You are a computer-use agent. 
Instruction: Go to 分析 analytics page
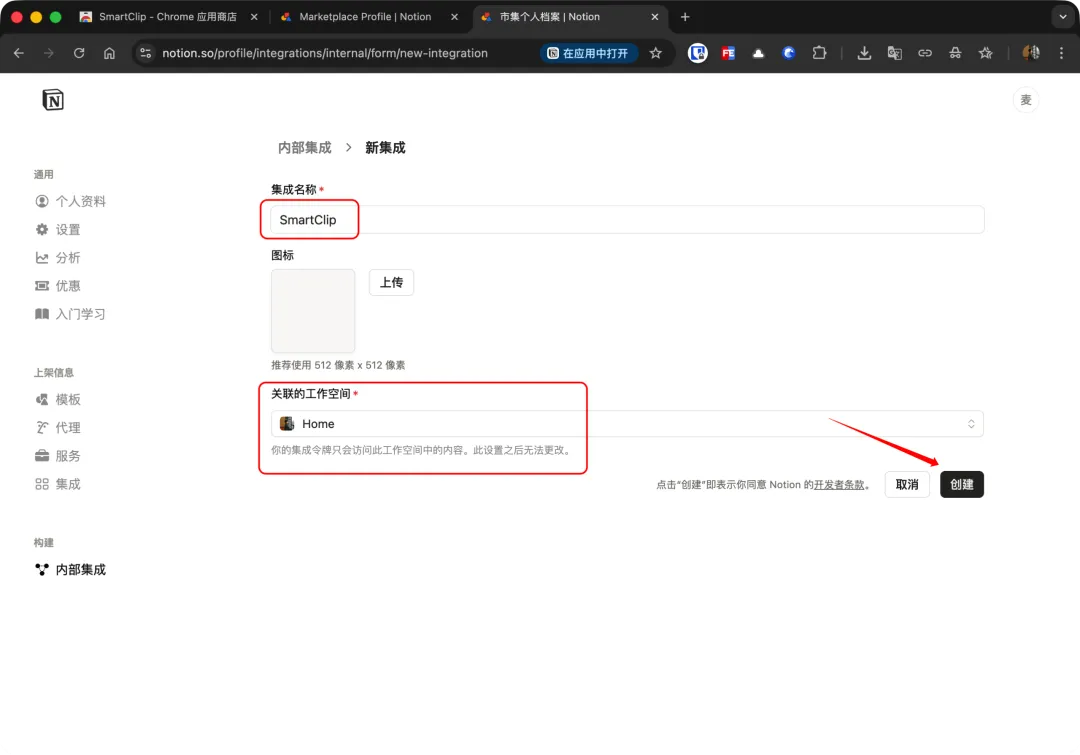[x=58, y=258]
